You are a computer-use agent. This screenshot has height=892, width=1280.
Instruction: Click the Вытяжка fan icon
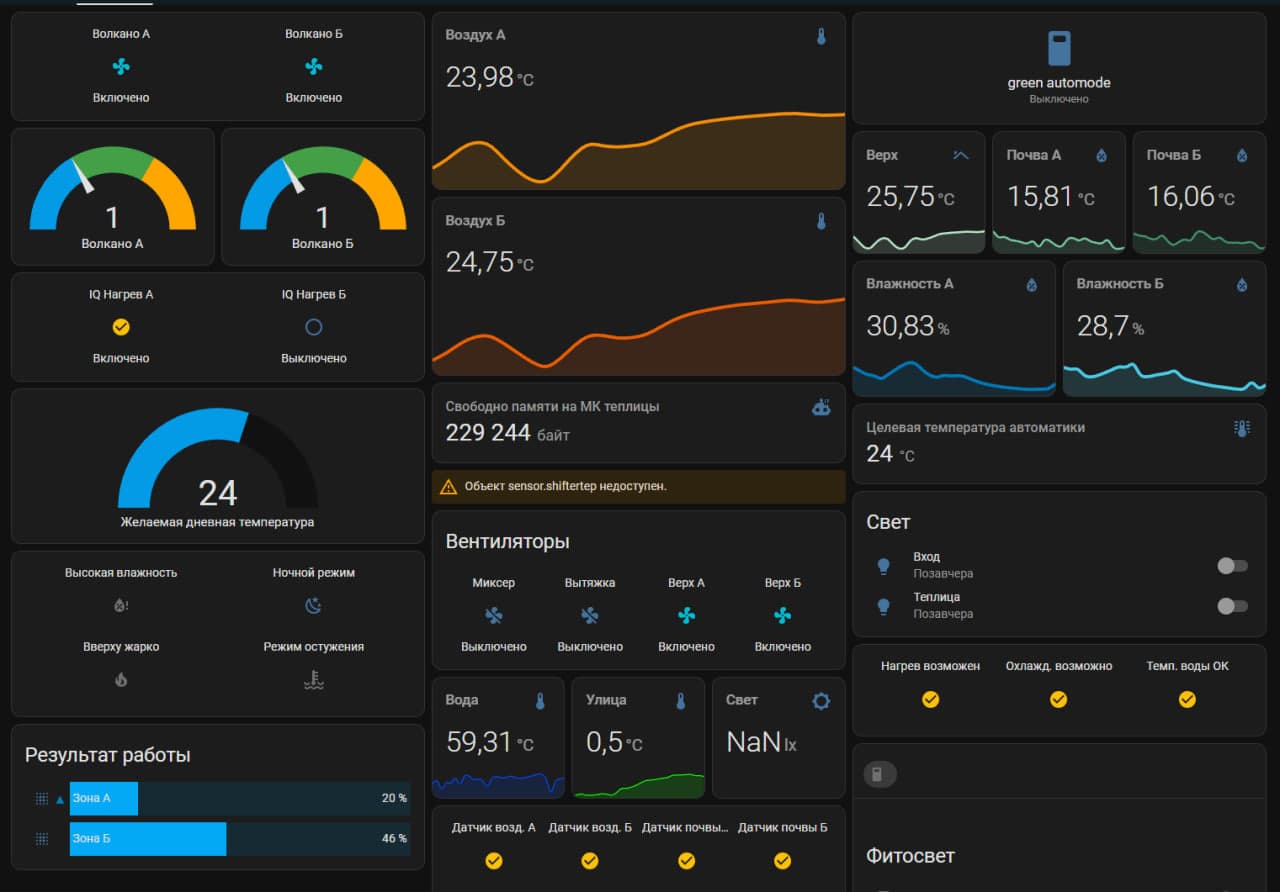pyautogui.click(x=590, y=615)
